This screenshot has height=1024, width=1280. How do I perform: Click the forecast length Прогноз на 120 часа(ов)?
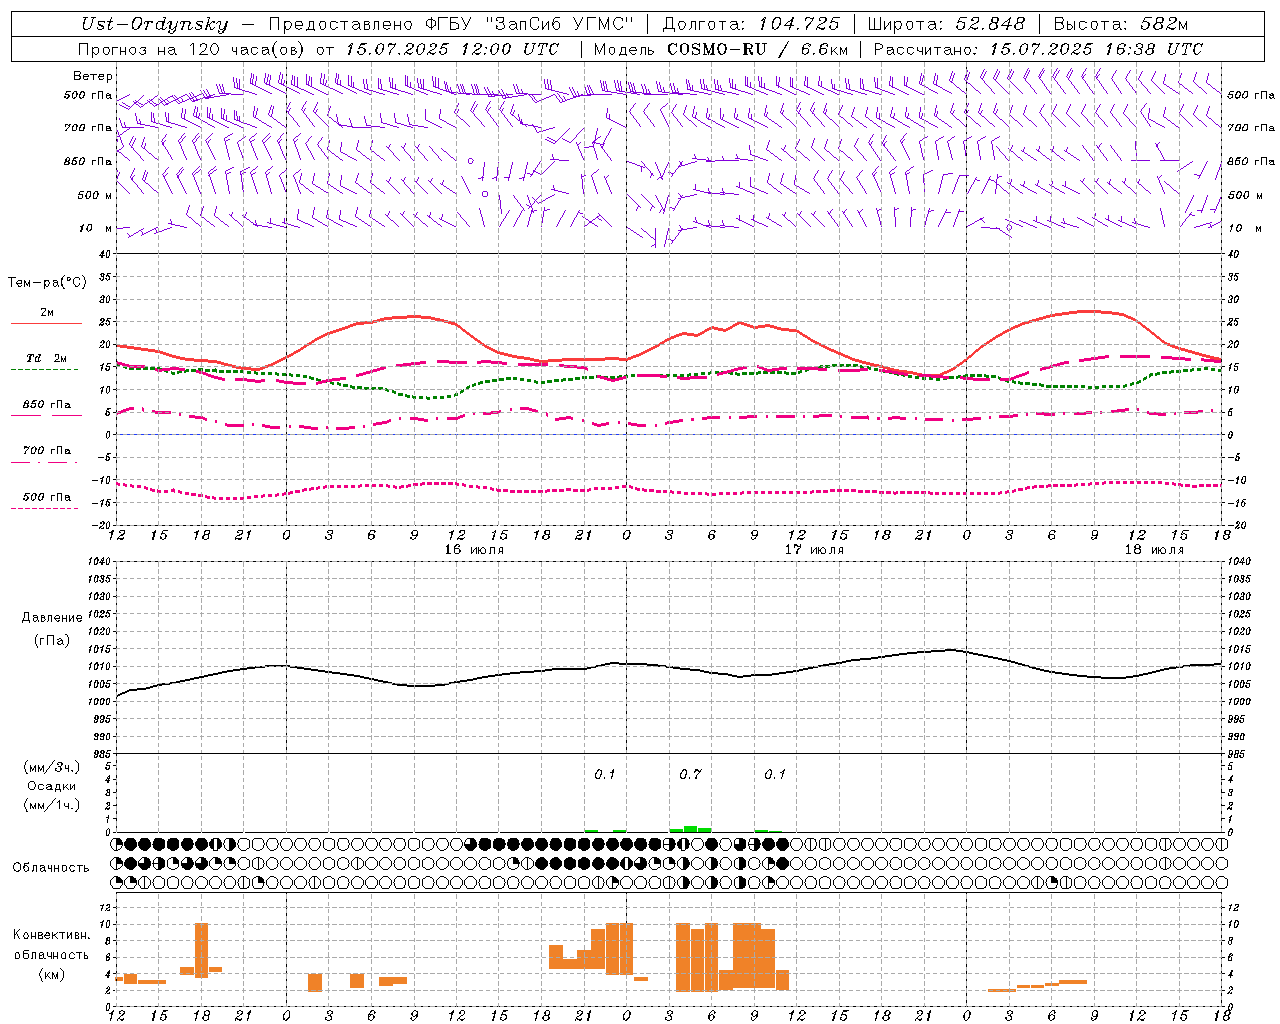pos(191,49)
